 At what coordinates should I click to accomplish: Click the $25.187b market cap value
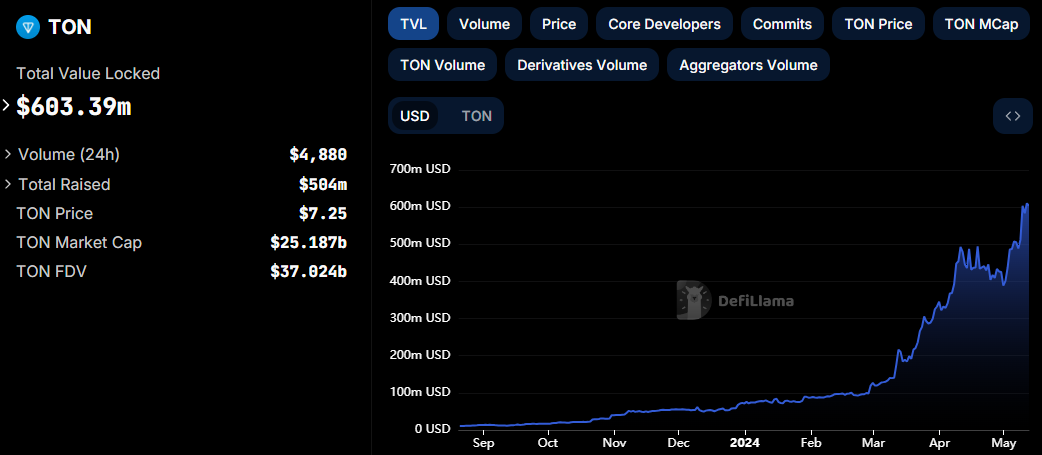point(308,242)
